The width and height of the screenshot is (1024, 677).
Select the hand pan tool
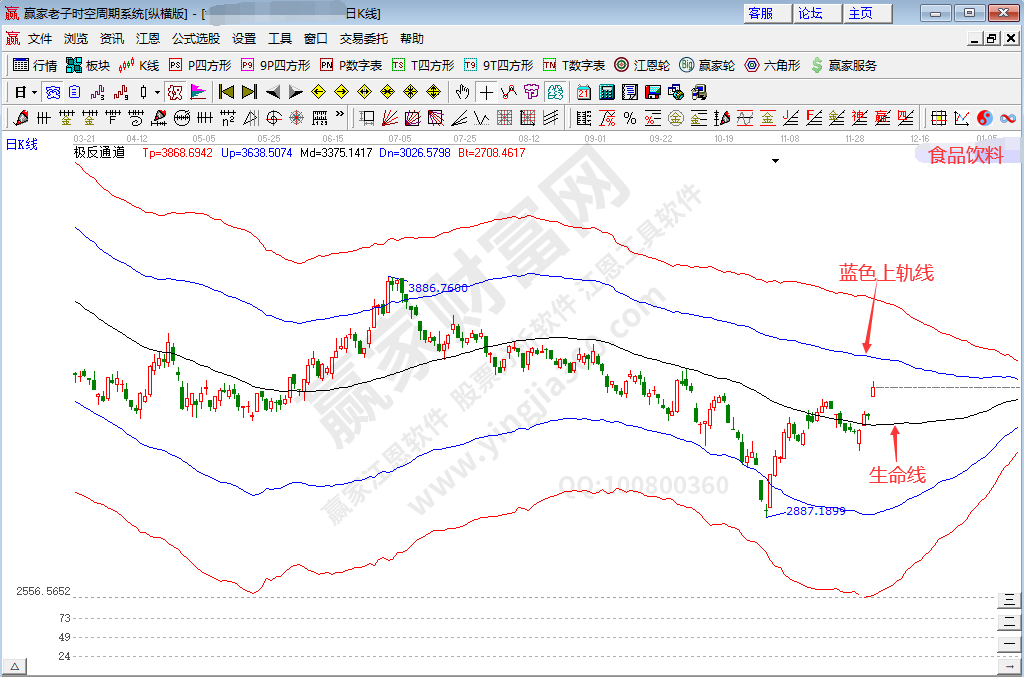point(462,92)
